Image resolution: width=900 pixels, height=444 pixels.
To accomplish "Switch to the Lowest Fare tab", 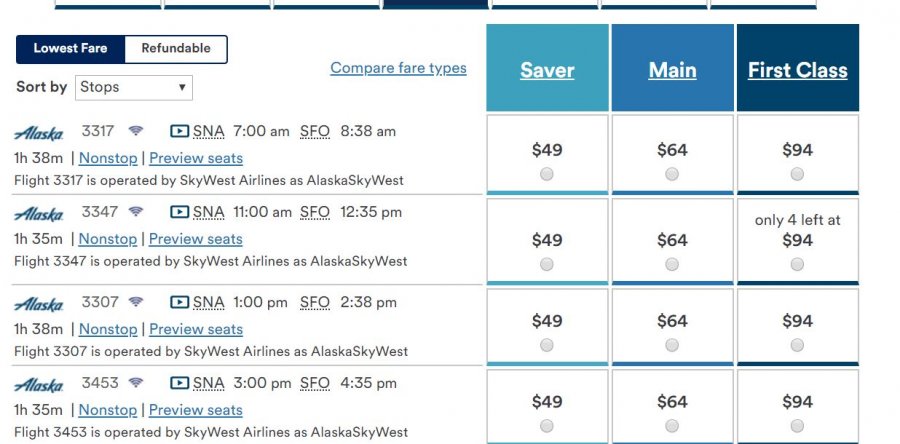I will (x=70, y=48).
